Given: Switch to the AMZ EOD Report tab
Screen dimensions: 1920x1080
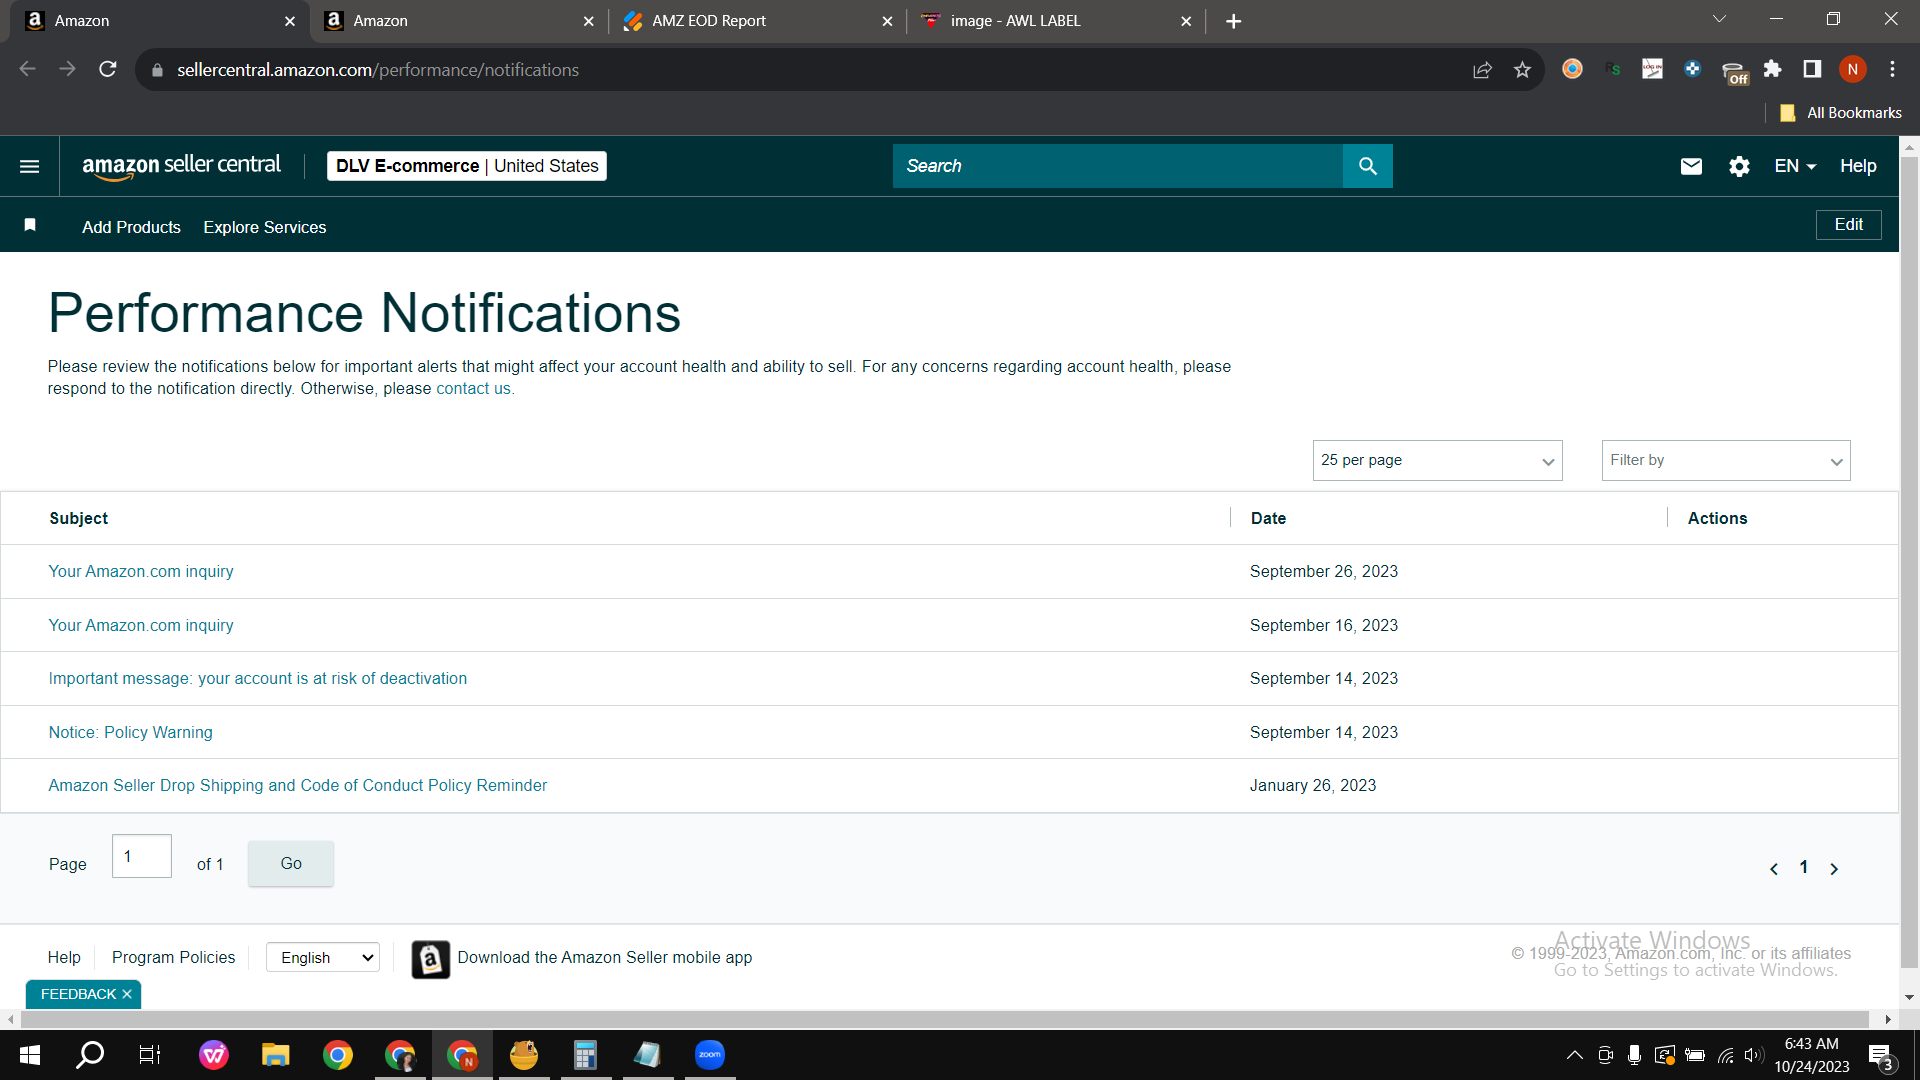Looking at the screenshot, I should [757, 21].
